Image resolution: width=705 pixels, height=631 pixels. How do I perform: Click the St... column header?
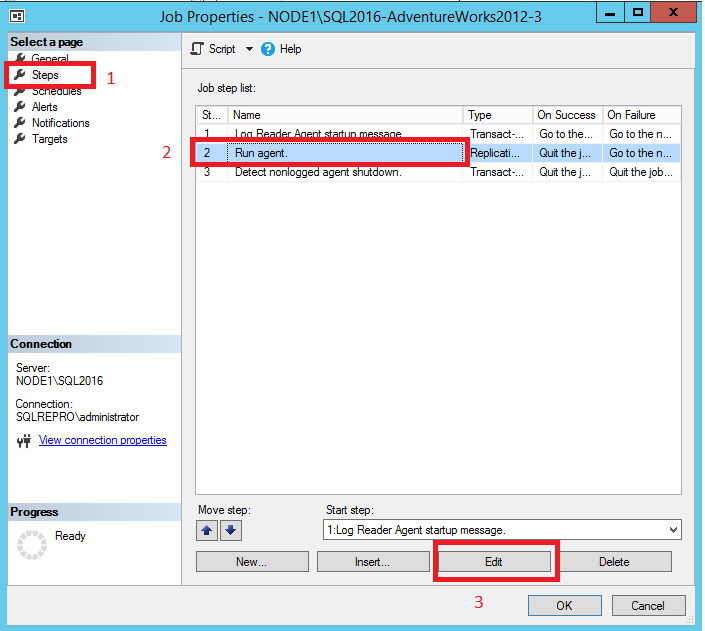tap(212, 115)
